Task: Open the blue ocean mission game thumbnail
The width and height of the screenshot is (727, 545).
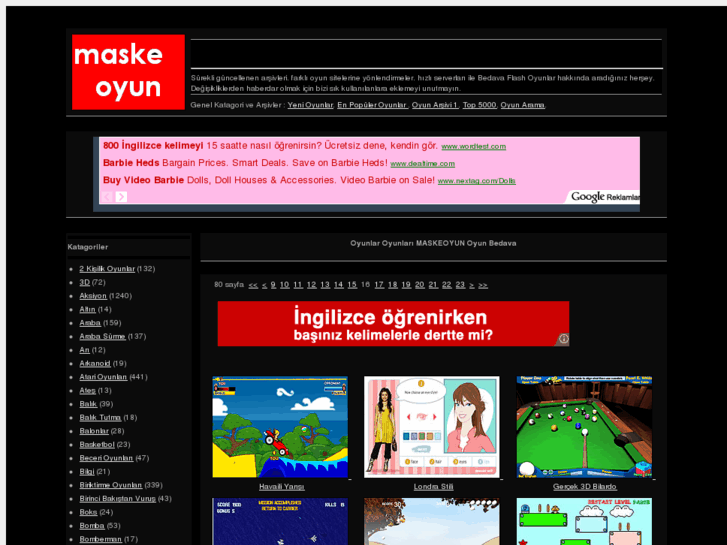Action: pyautogui.click(x=280, y=521)
